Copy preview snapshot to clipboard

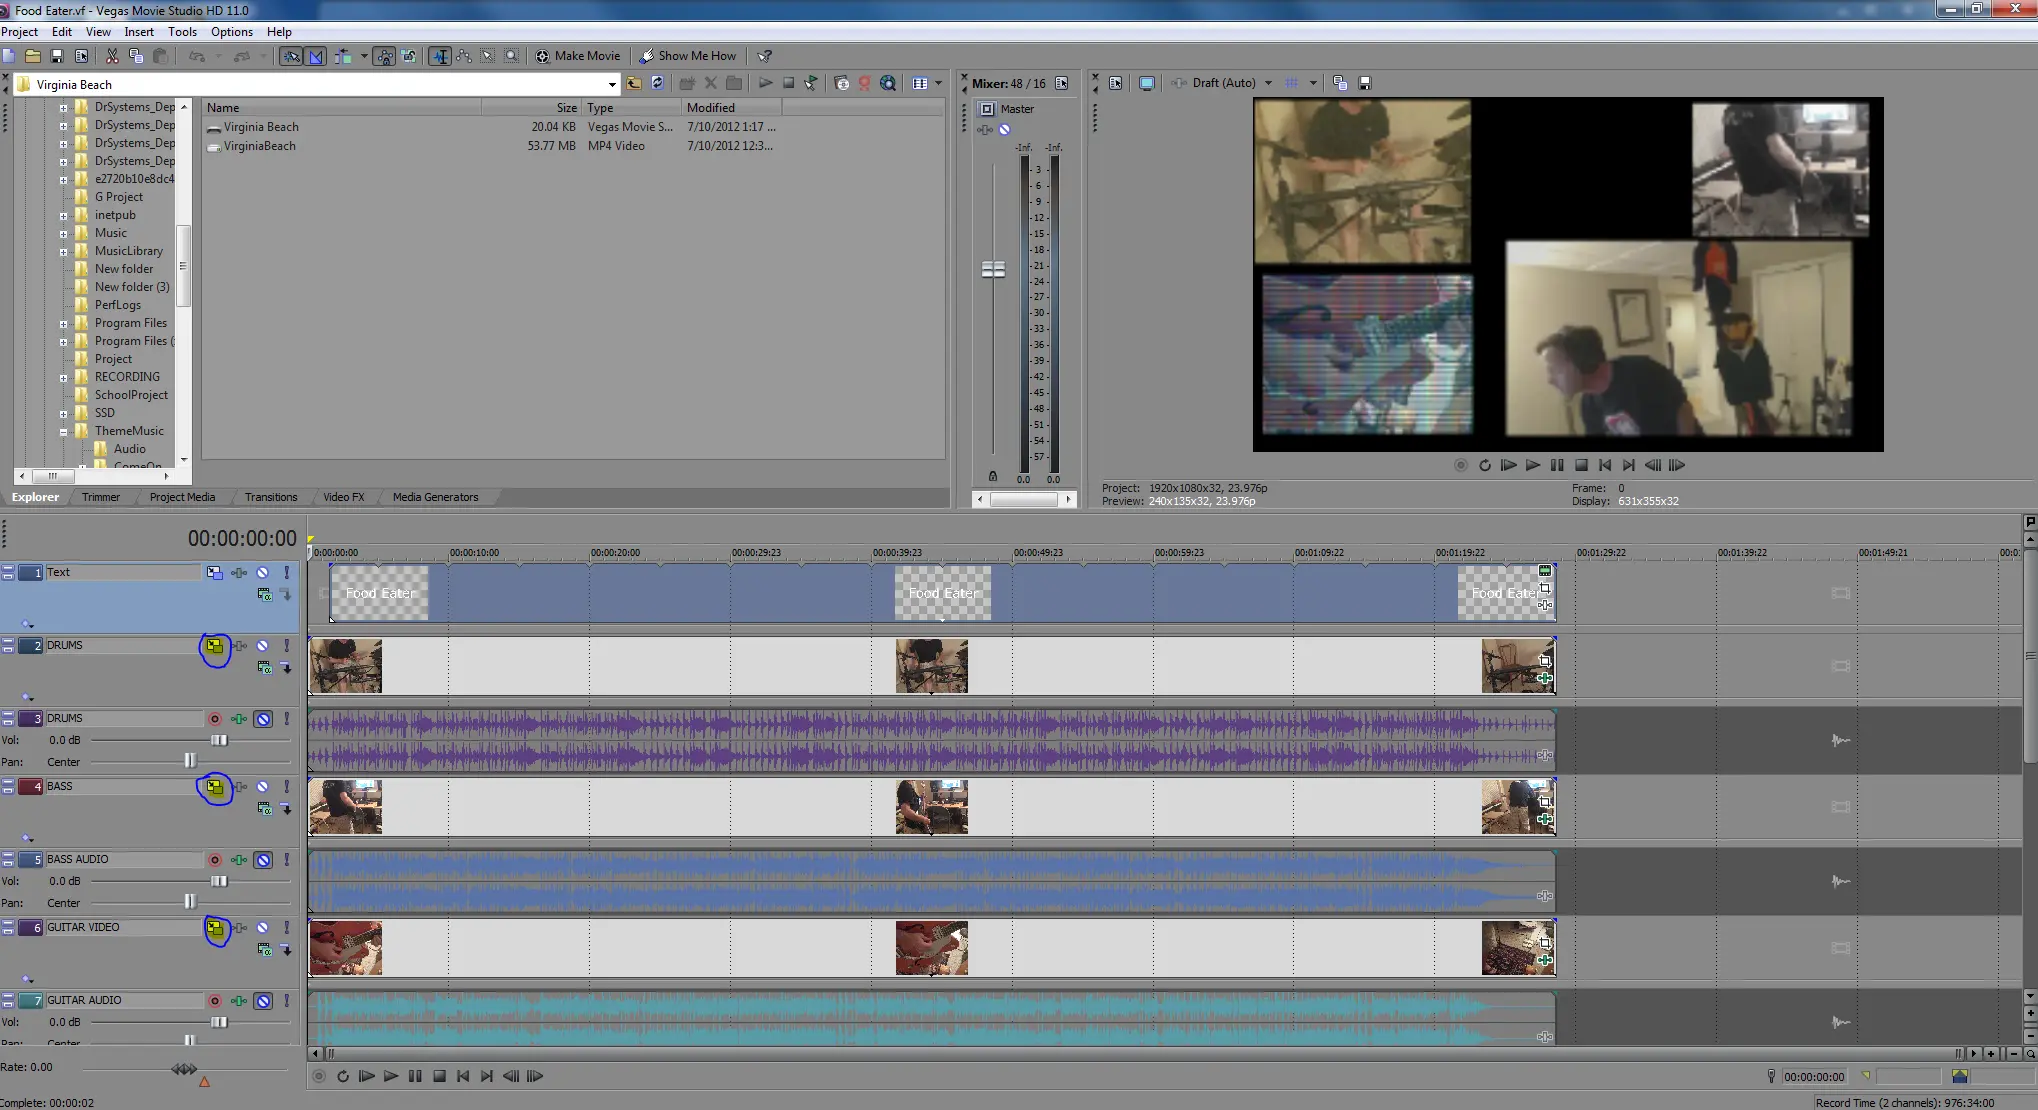1340,83
